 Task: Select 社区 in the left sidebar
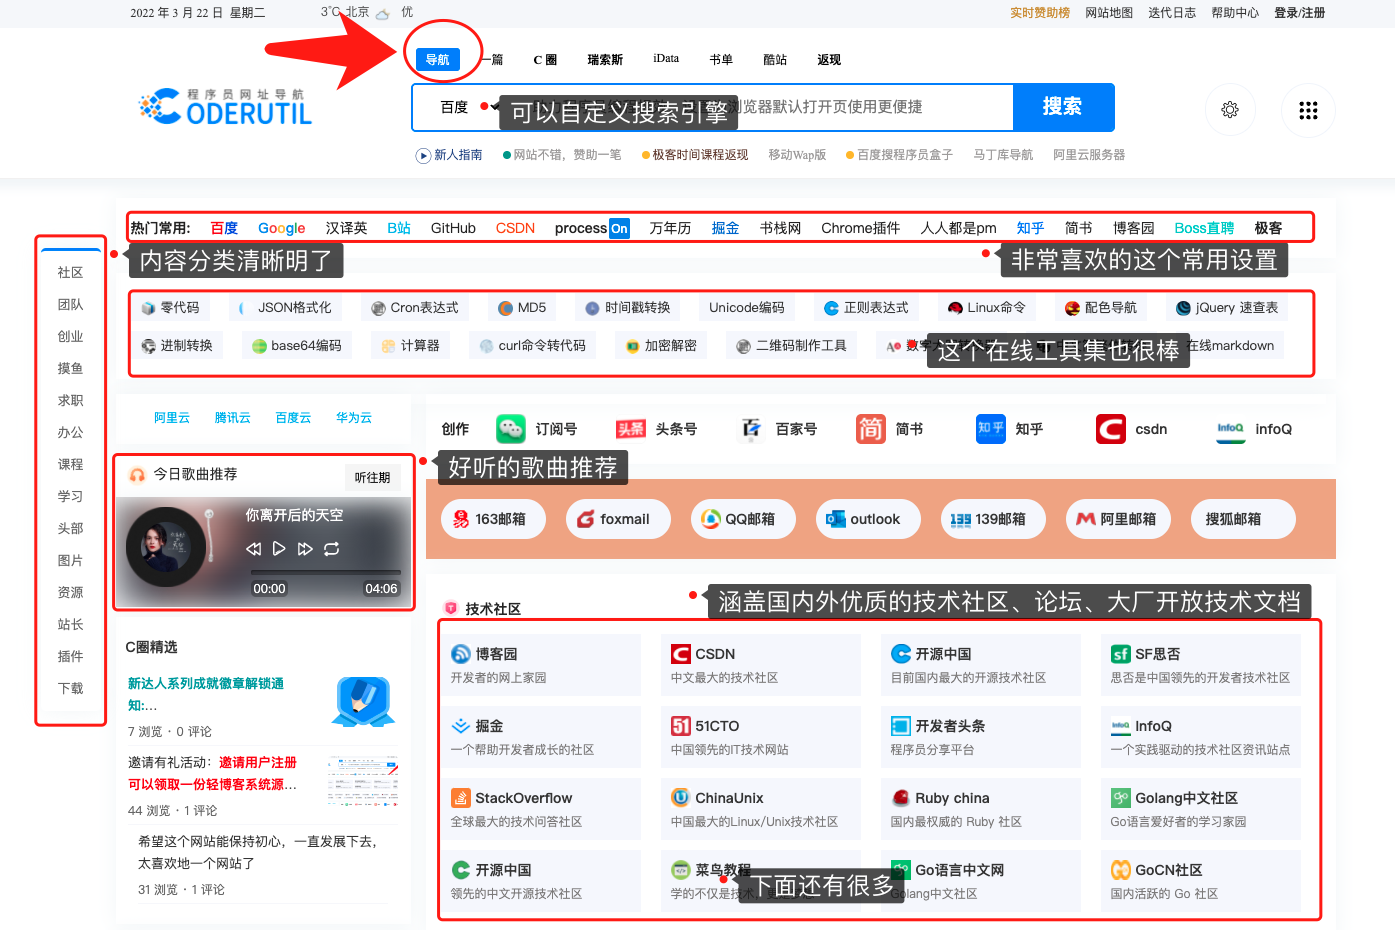click(x=70, y=273)
